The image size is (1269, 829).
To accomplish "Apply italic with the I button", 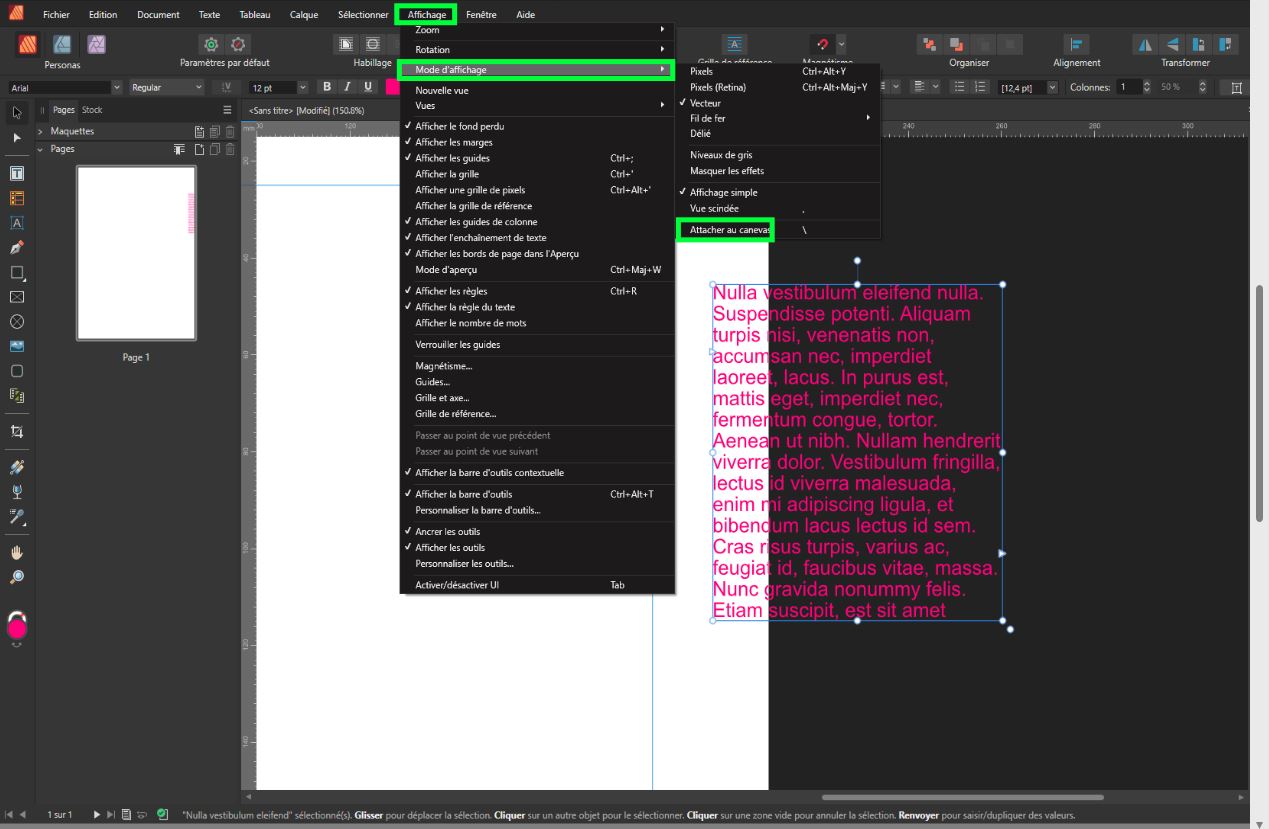I will (x=347, y=87).
